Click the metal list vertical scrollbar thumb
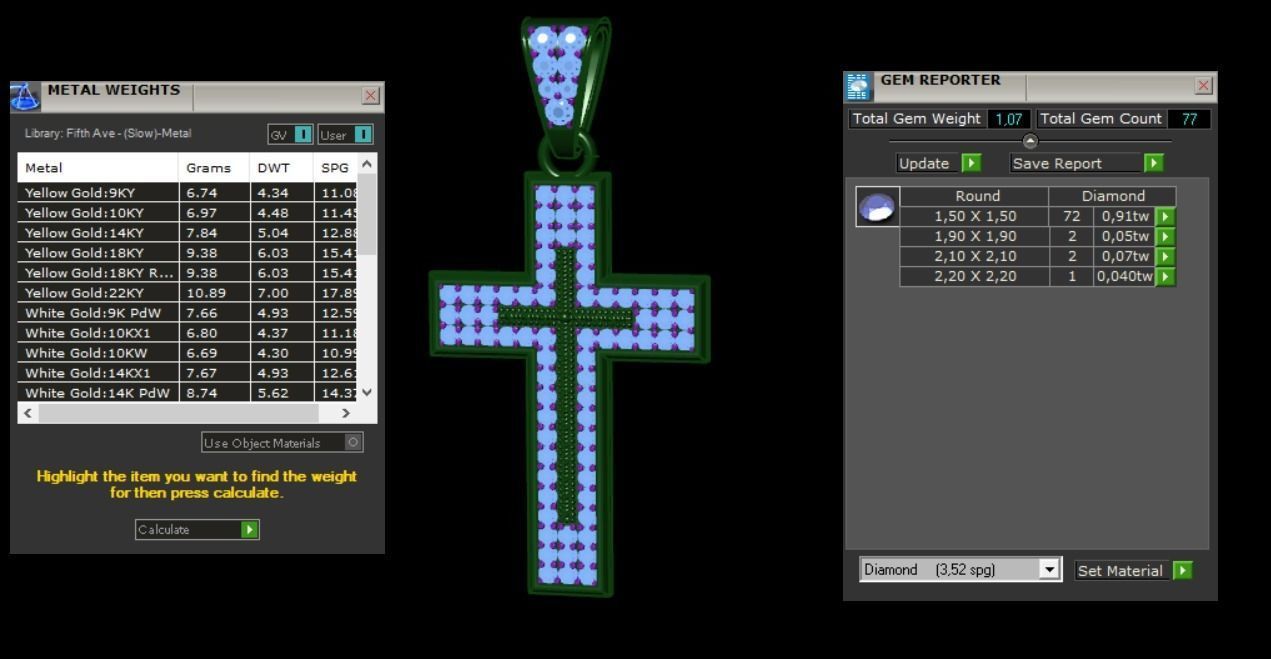 point(367,213)
